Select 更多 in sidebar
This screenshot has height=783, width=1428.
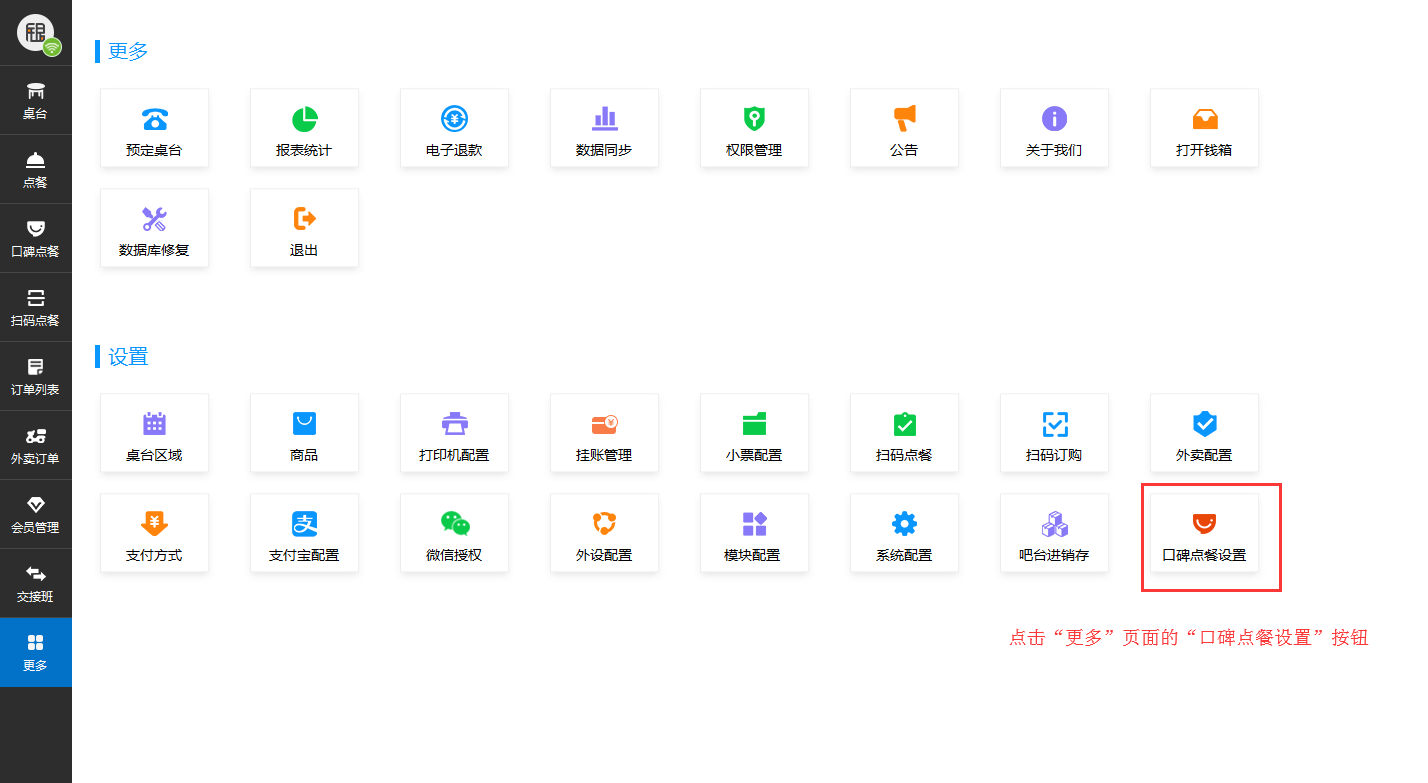[35, 652]
